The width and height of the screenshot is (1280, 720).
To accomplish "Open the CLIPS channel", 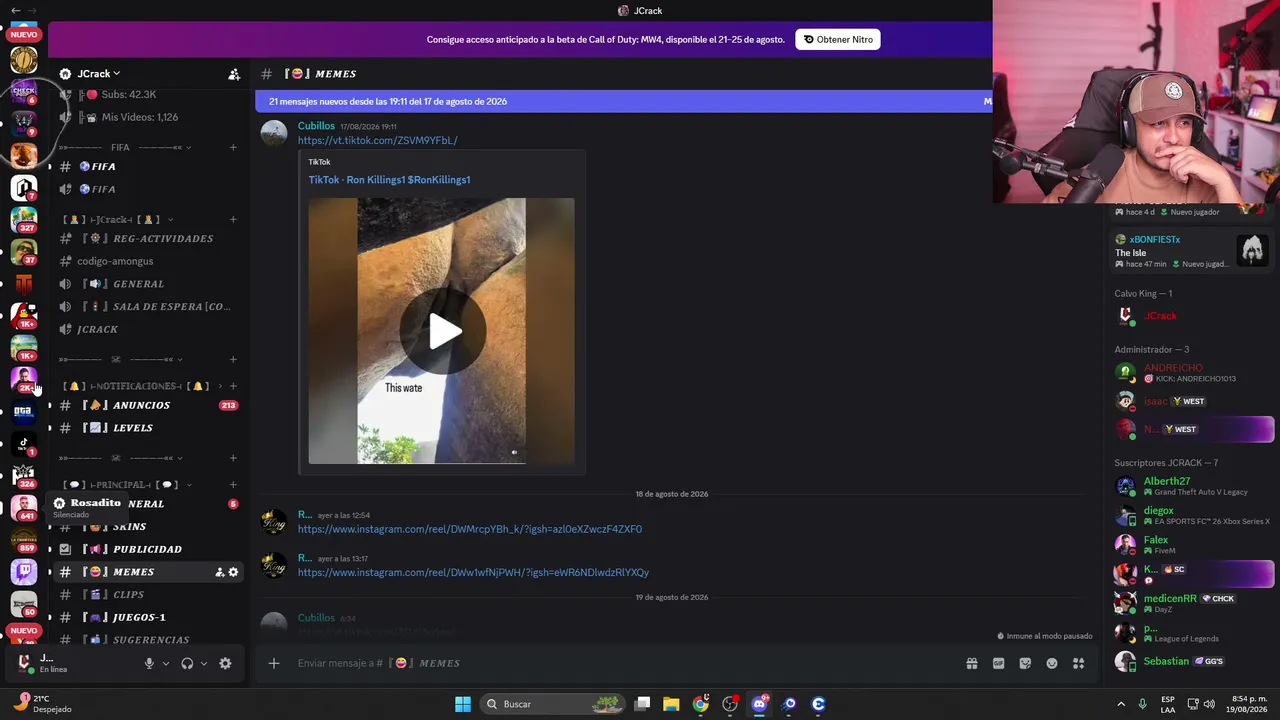I will point(146,595).
